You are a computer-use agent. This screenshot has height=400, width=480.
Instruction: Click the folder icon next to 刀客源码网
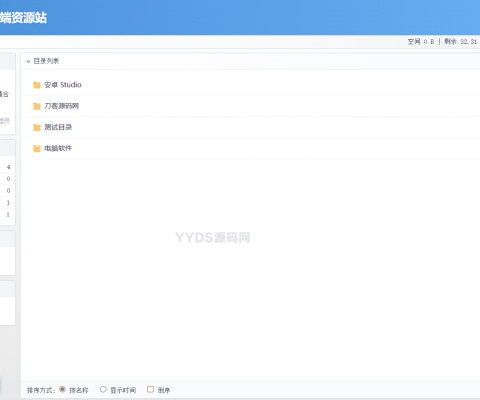(37, 106)
